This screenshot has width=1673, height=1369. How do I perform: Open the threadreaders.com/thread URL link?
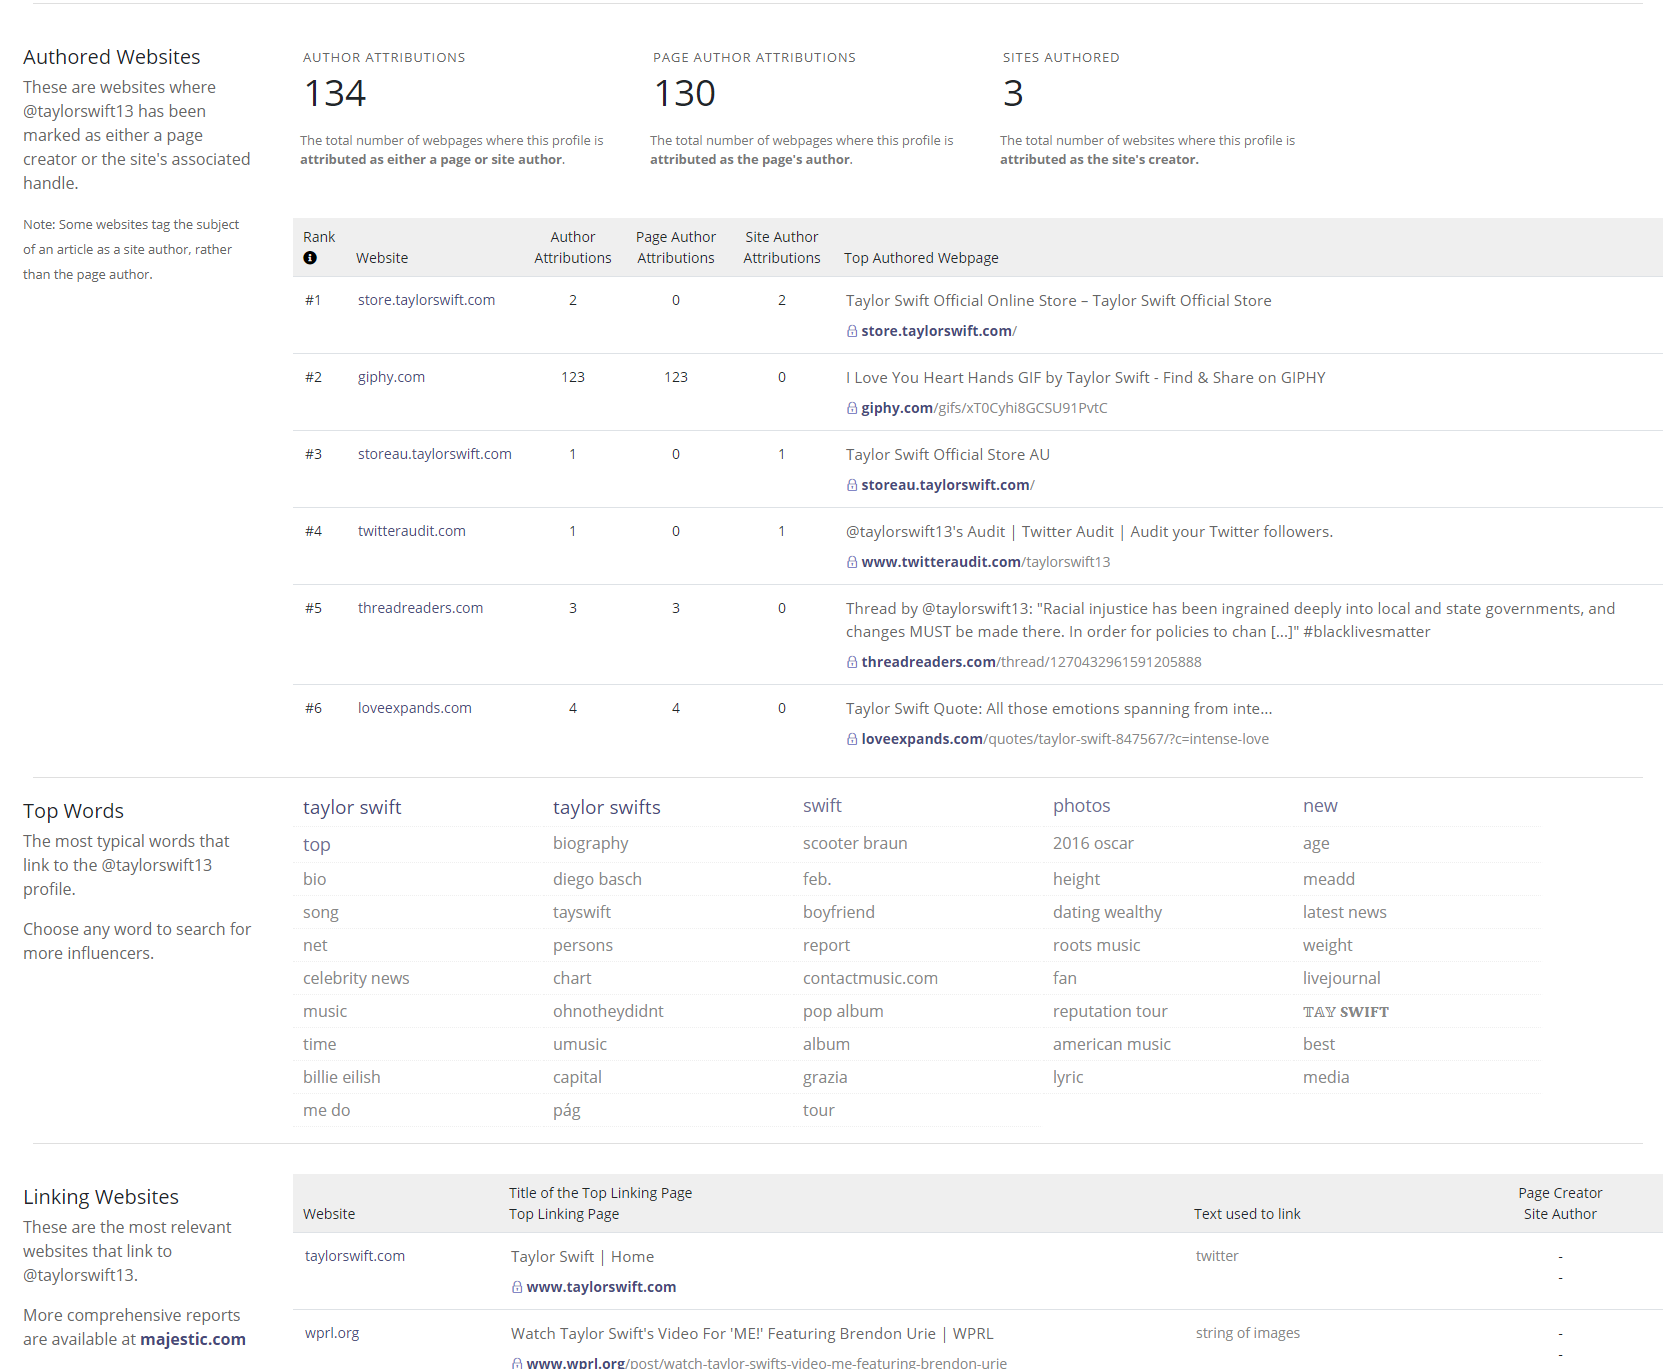[x=1031, y=662]
